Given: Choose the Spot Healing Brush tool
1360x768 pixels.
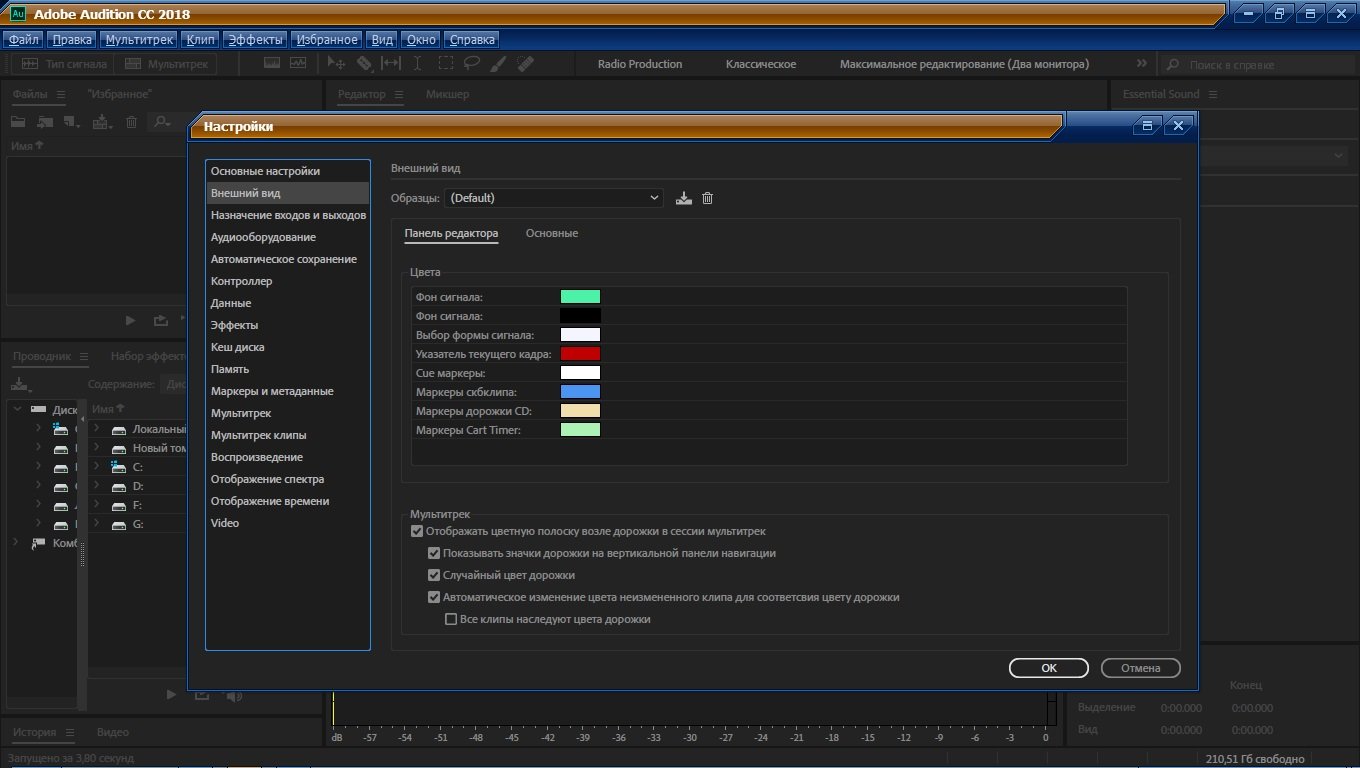Looking at the screenshot, I should 526,64.
